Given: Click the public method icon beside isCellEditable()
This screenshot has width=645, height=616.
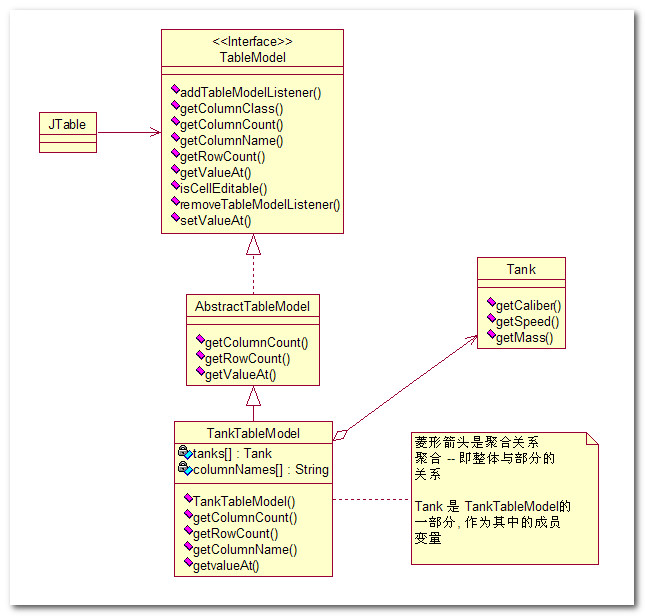Looking at the screenshot, I should tap(175, 185).
